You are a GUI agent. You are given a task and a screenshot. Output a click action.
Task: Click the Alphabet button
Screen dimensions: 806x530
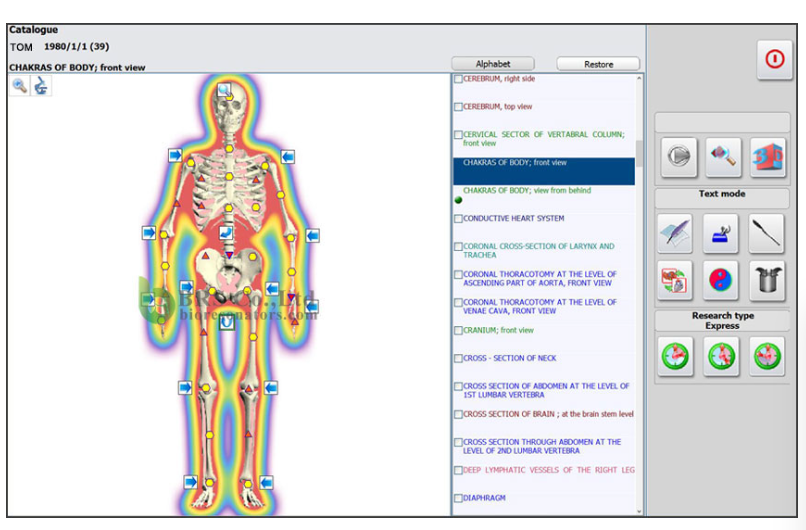coord(493,64)
